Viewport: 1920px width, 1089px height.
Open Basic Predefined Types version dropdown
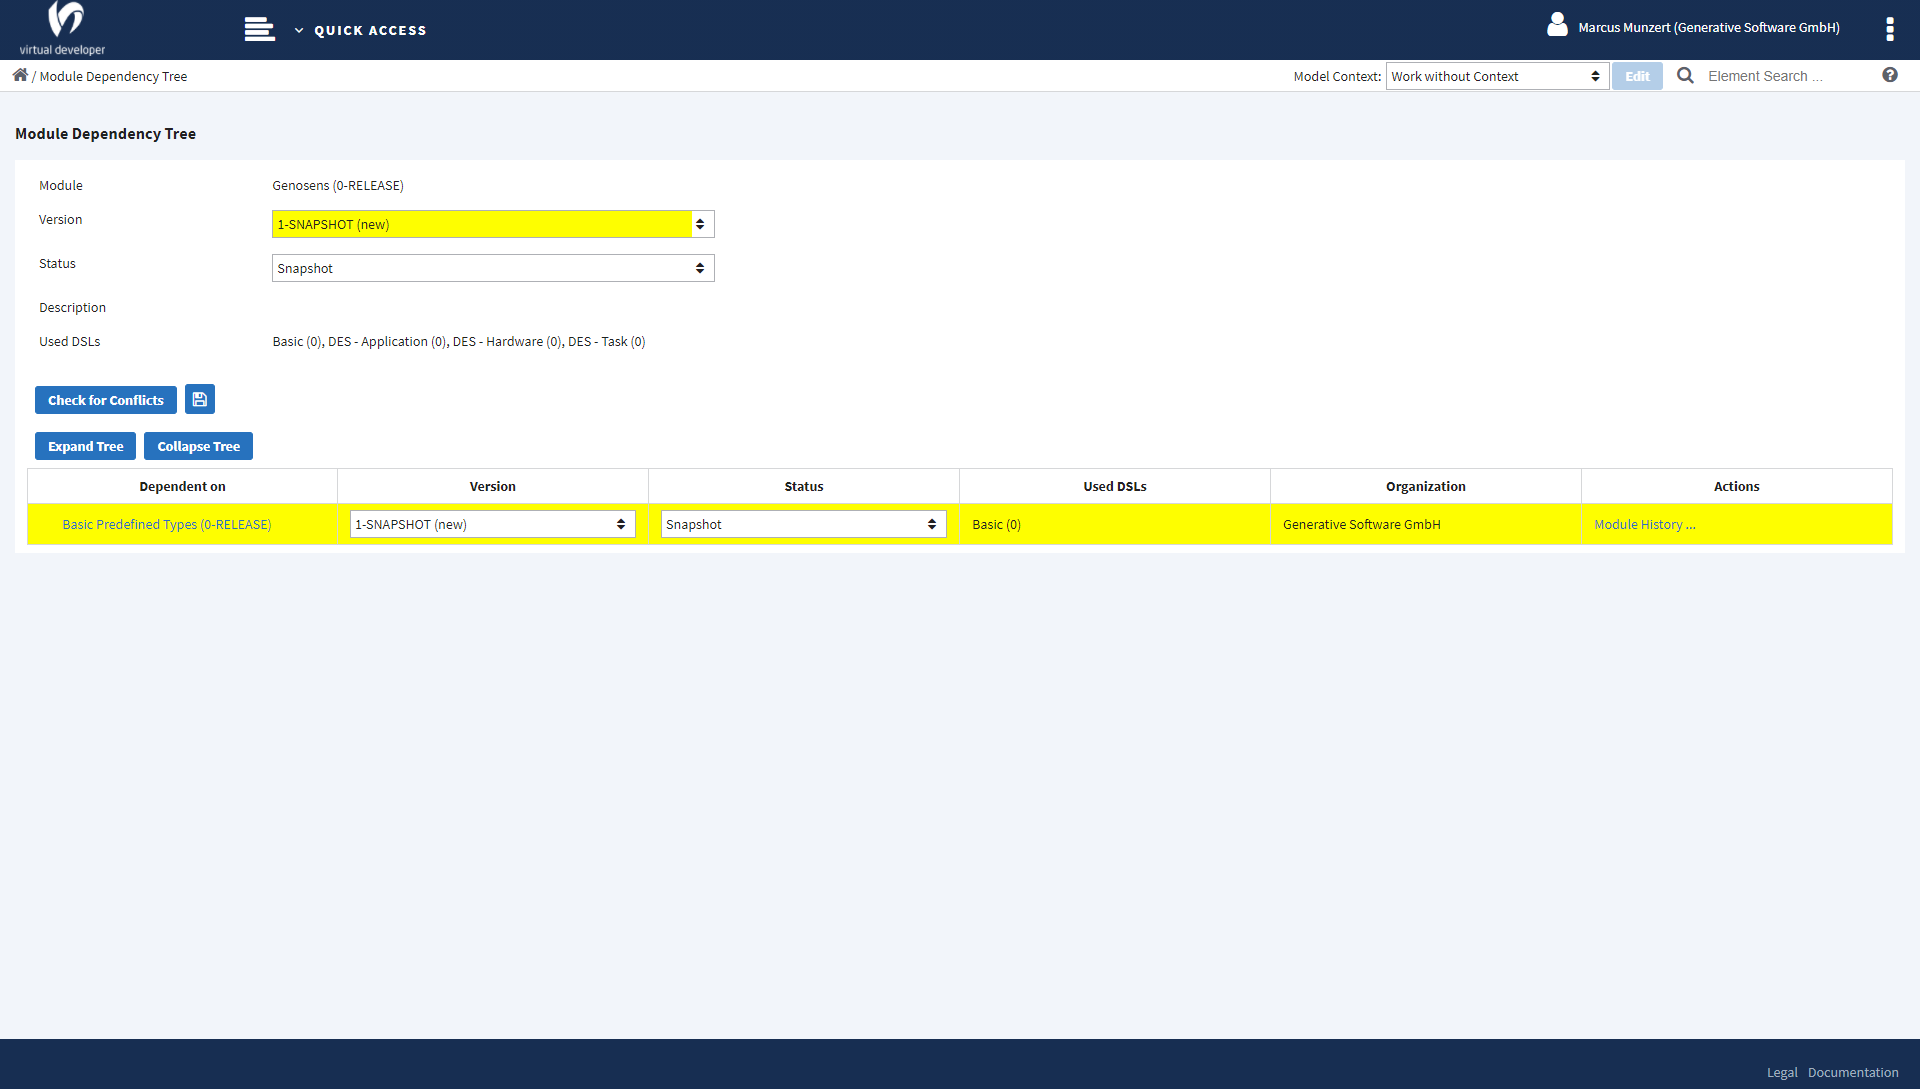[x=493, y=524]
